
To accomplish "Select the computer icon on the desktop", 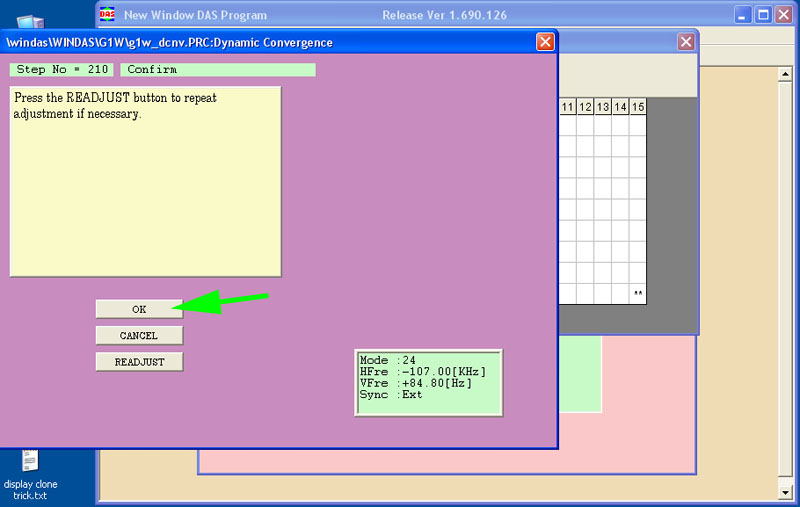I will tap(30, 21).
